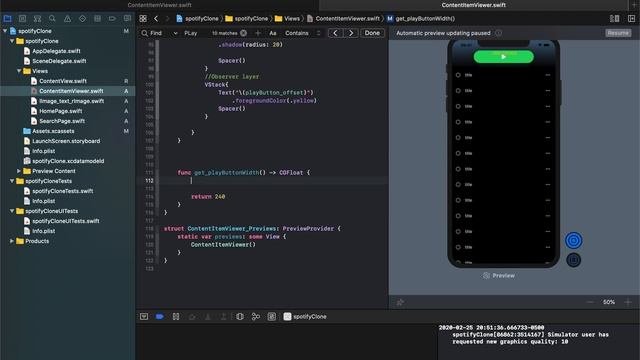Select right ContentItemViewer.swift tab
640x360 pixels.
tap(473, 5)
